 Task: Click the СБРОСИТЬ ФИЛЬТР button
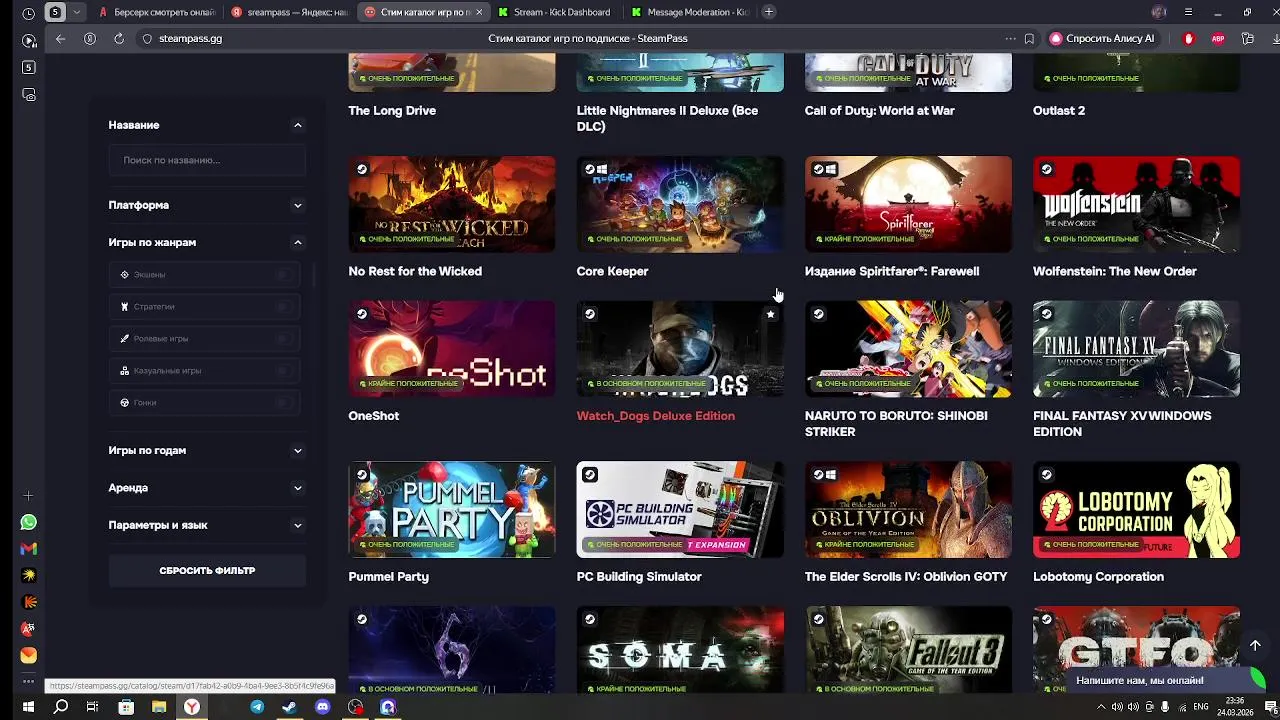click(207, 570)
